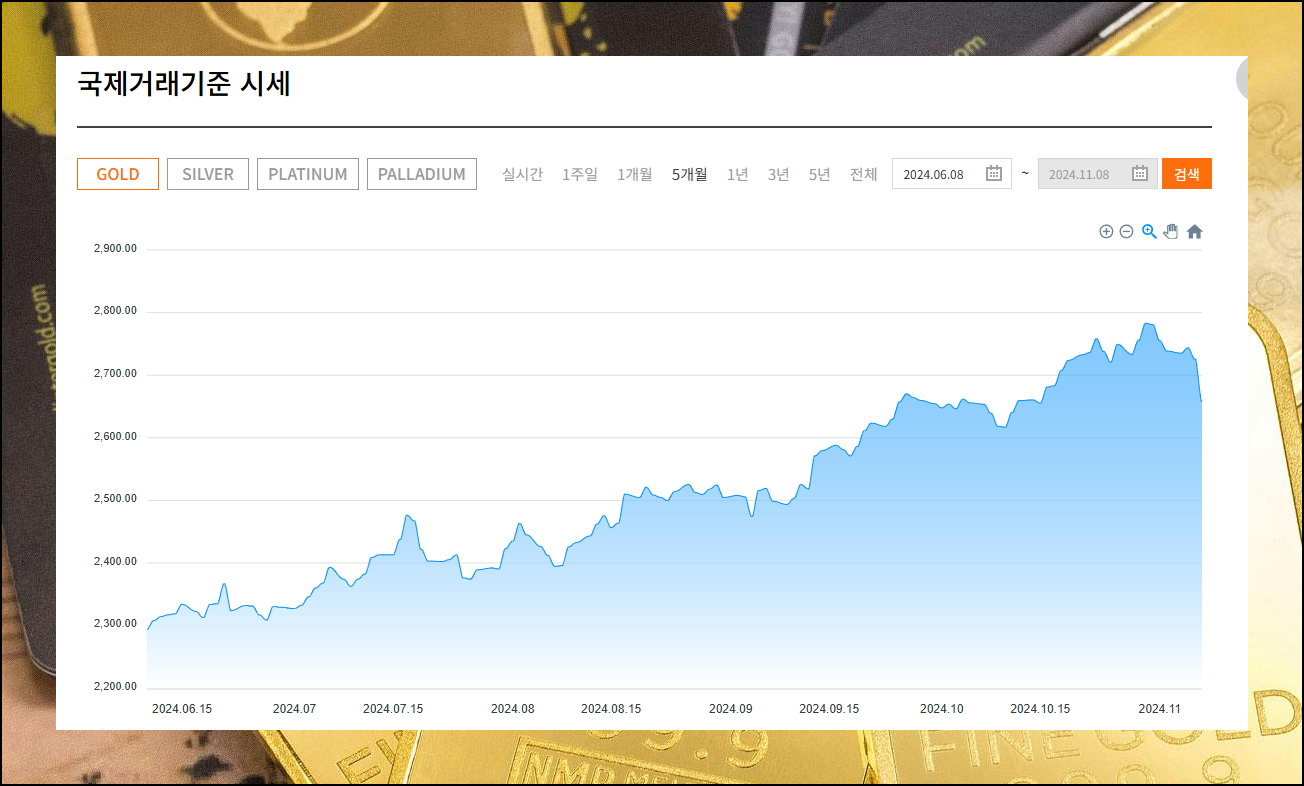Viewport: 1304px width, 786px height.
Task: Switch to SILVER prices
Action: pos(208,174)
